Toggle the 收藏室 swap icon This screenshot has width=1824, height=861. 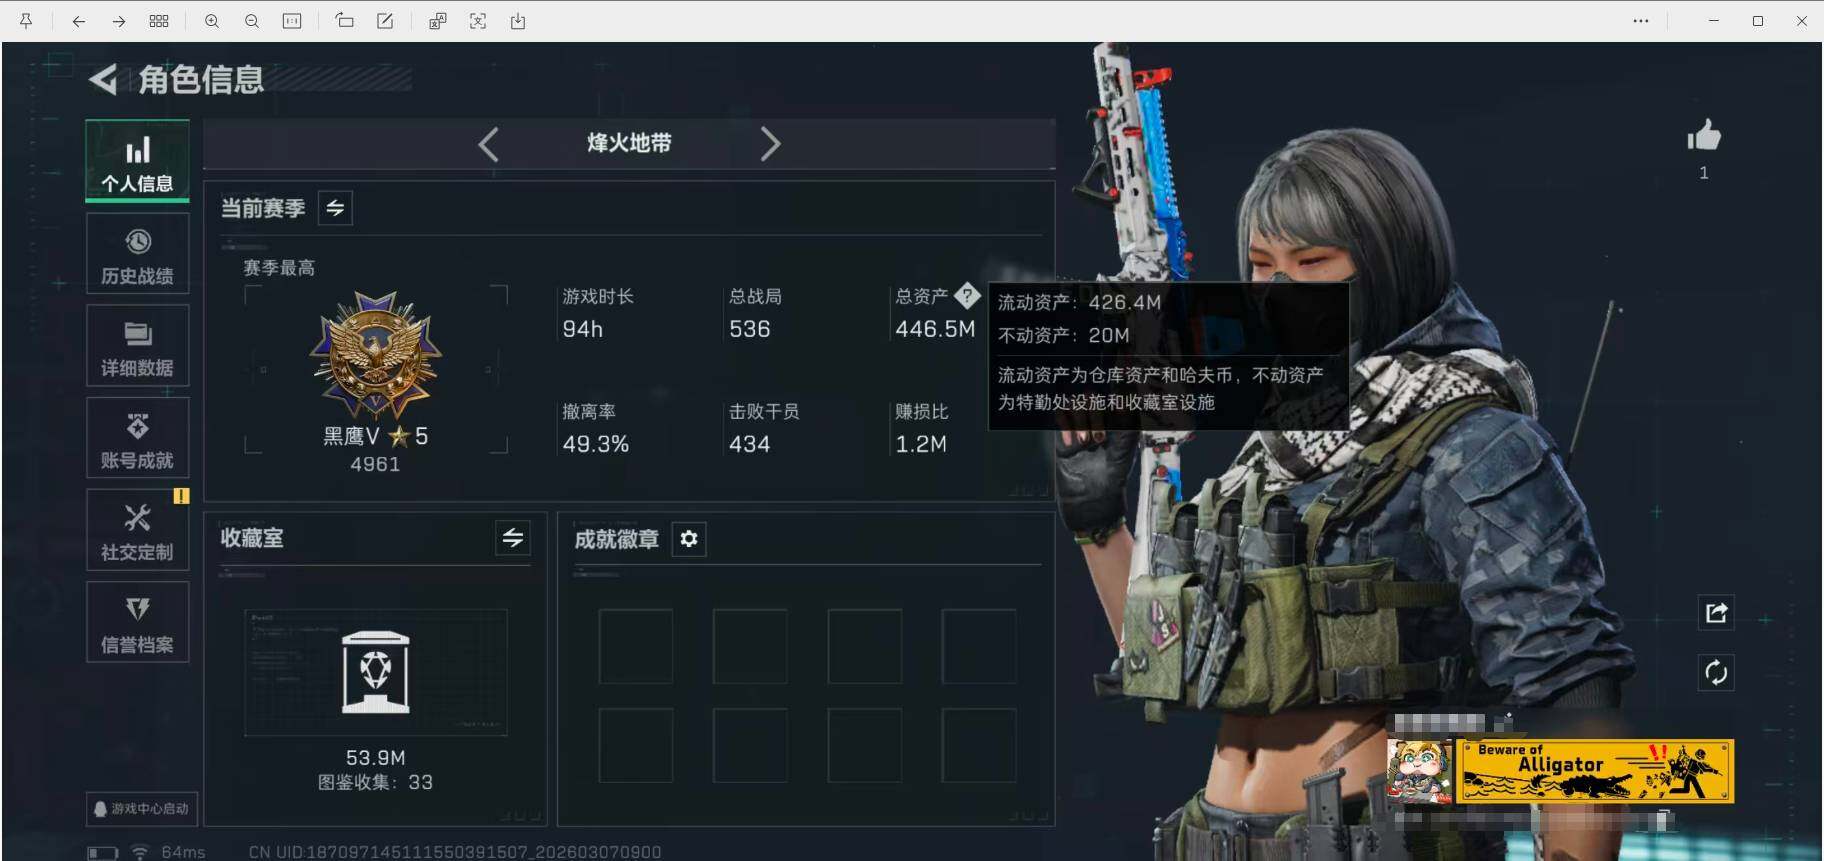tap(513, 538)
